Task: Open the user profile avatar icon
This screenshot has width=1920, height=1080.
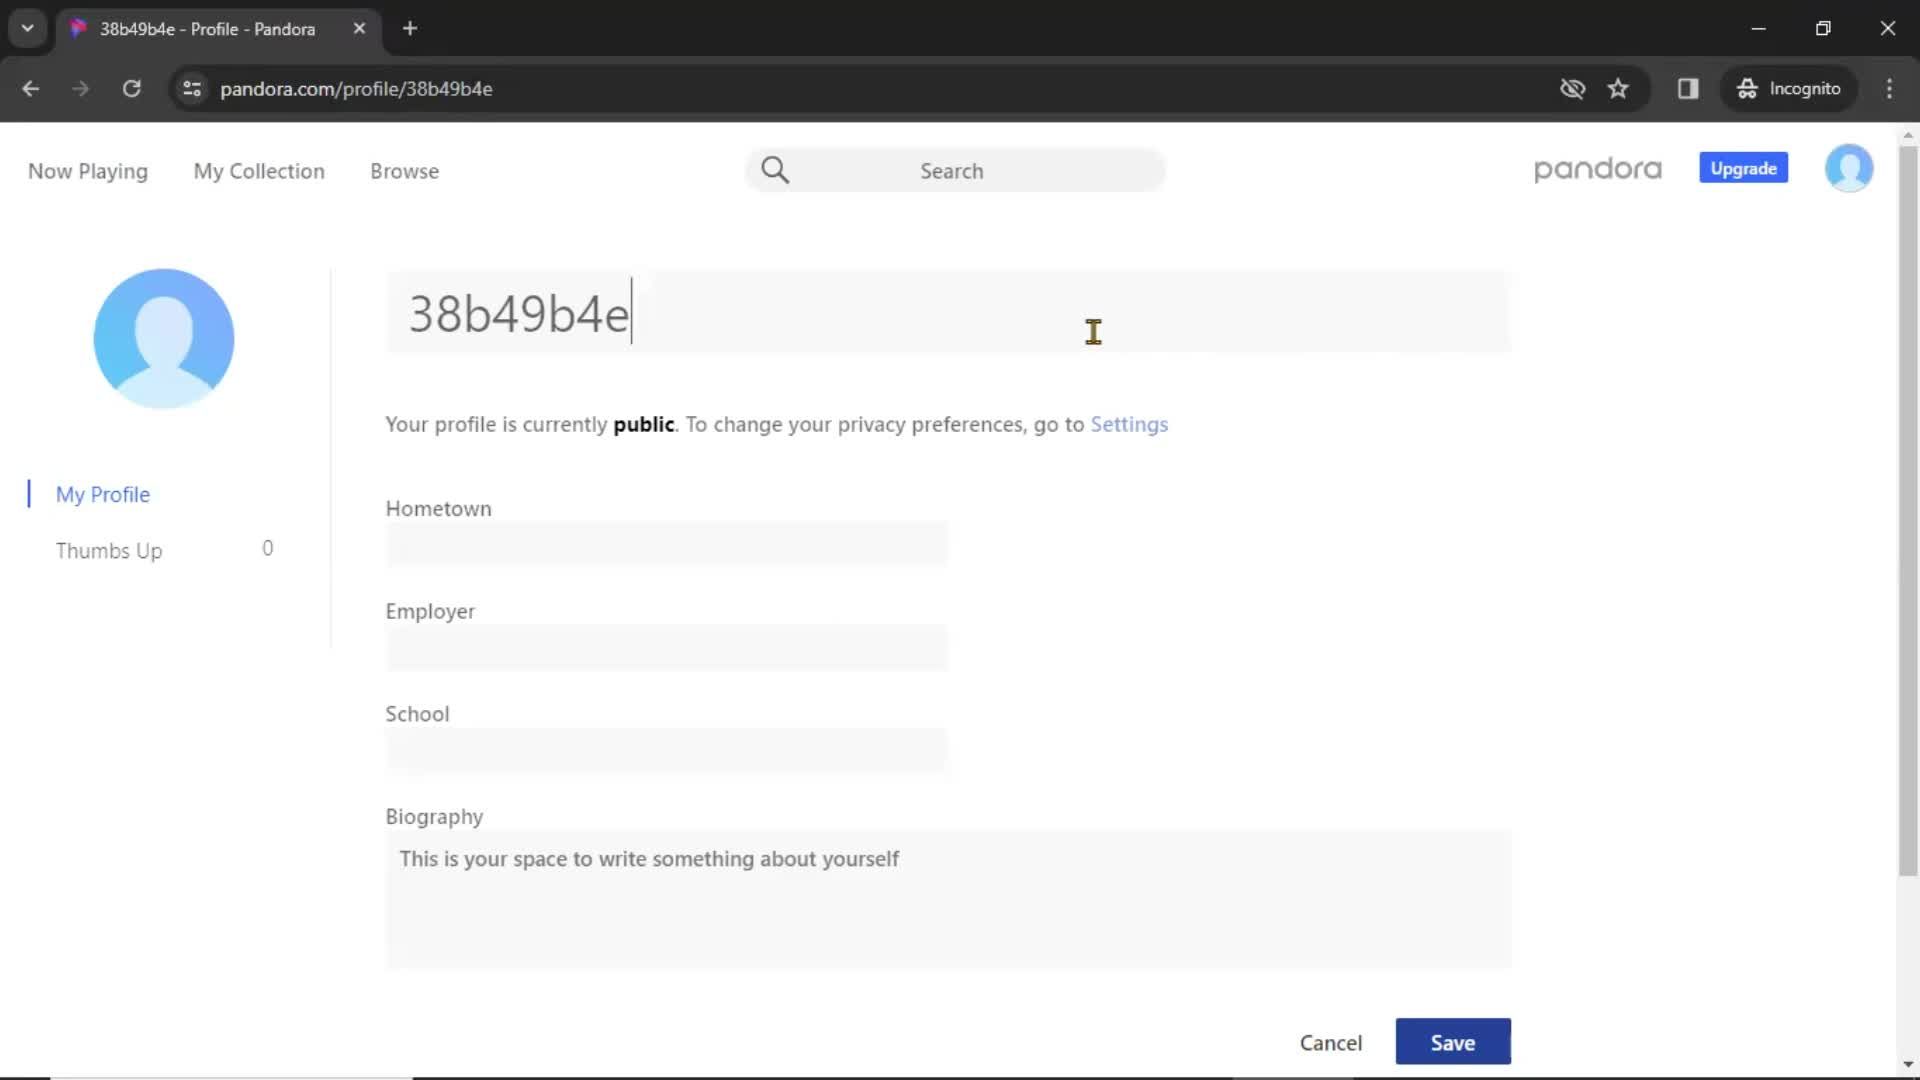Action: (x=1846, y=169)
